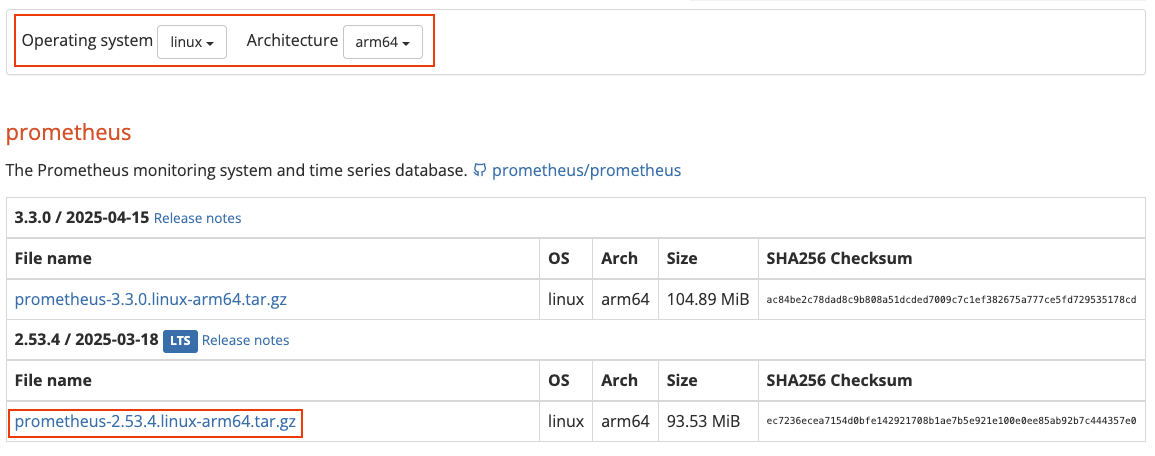This screenshot has width=1155, height=456.
Task: Click the Operating system label text
Action: pos(86,41)
